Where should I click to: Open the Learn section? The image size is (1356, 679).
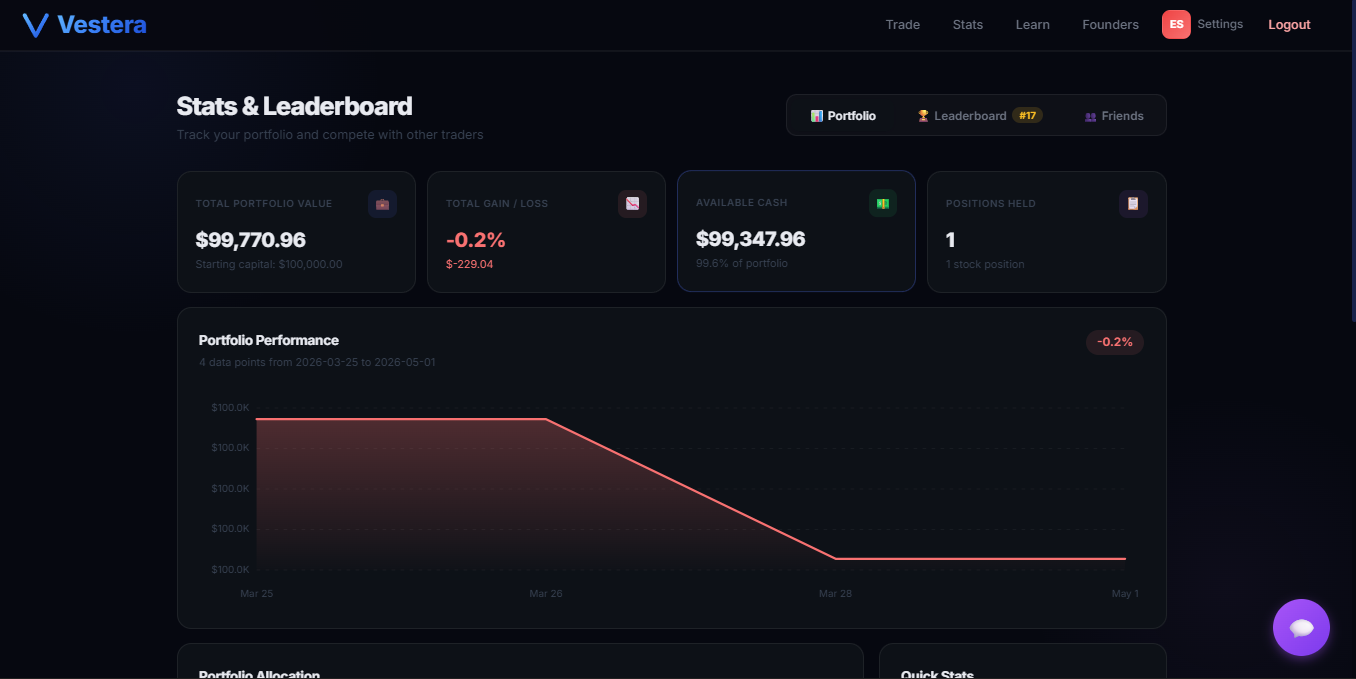tap(1032, 25)
